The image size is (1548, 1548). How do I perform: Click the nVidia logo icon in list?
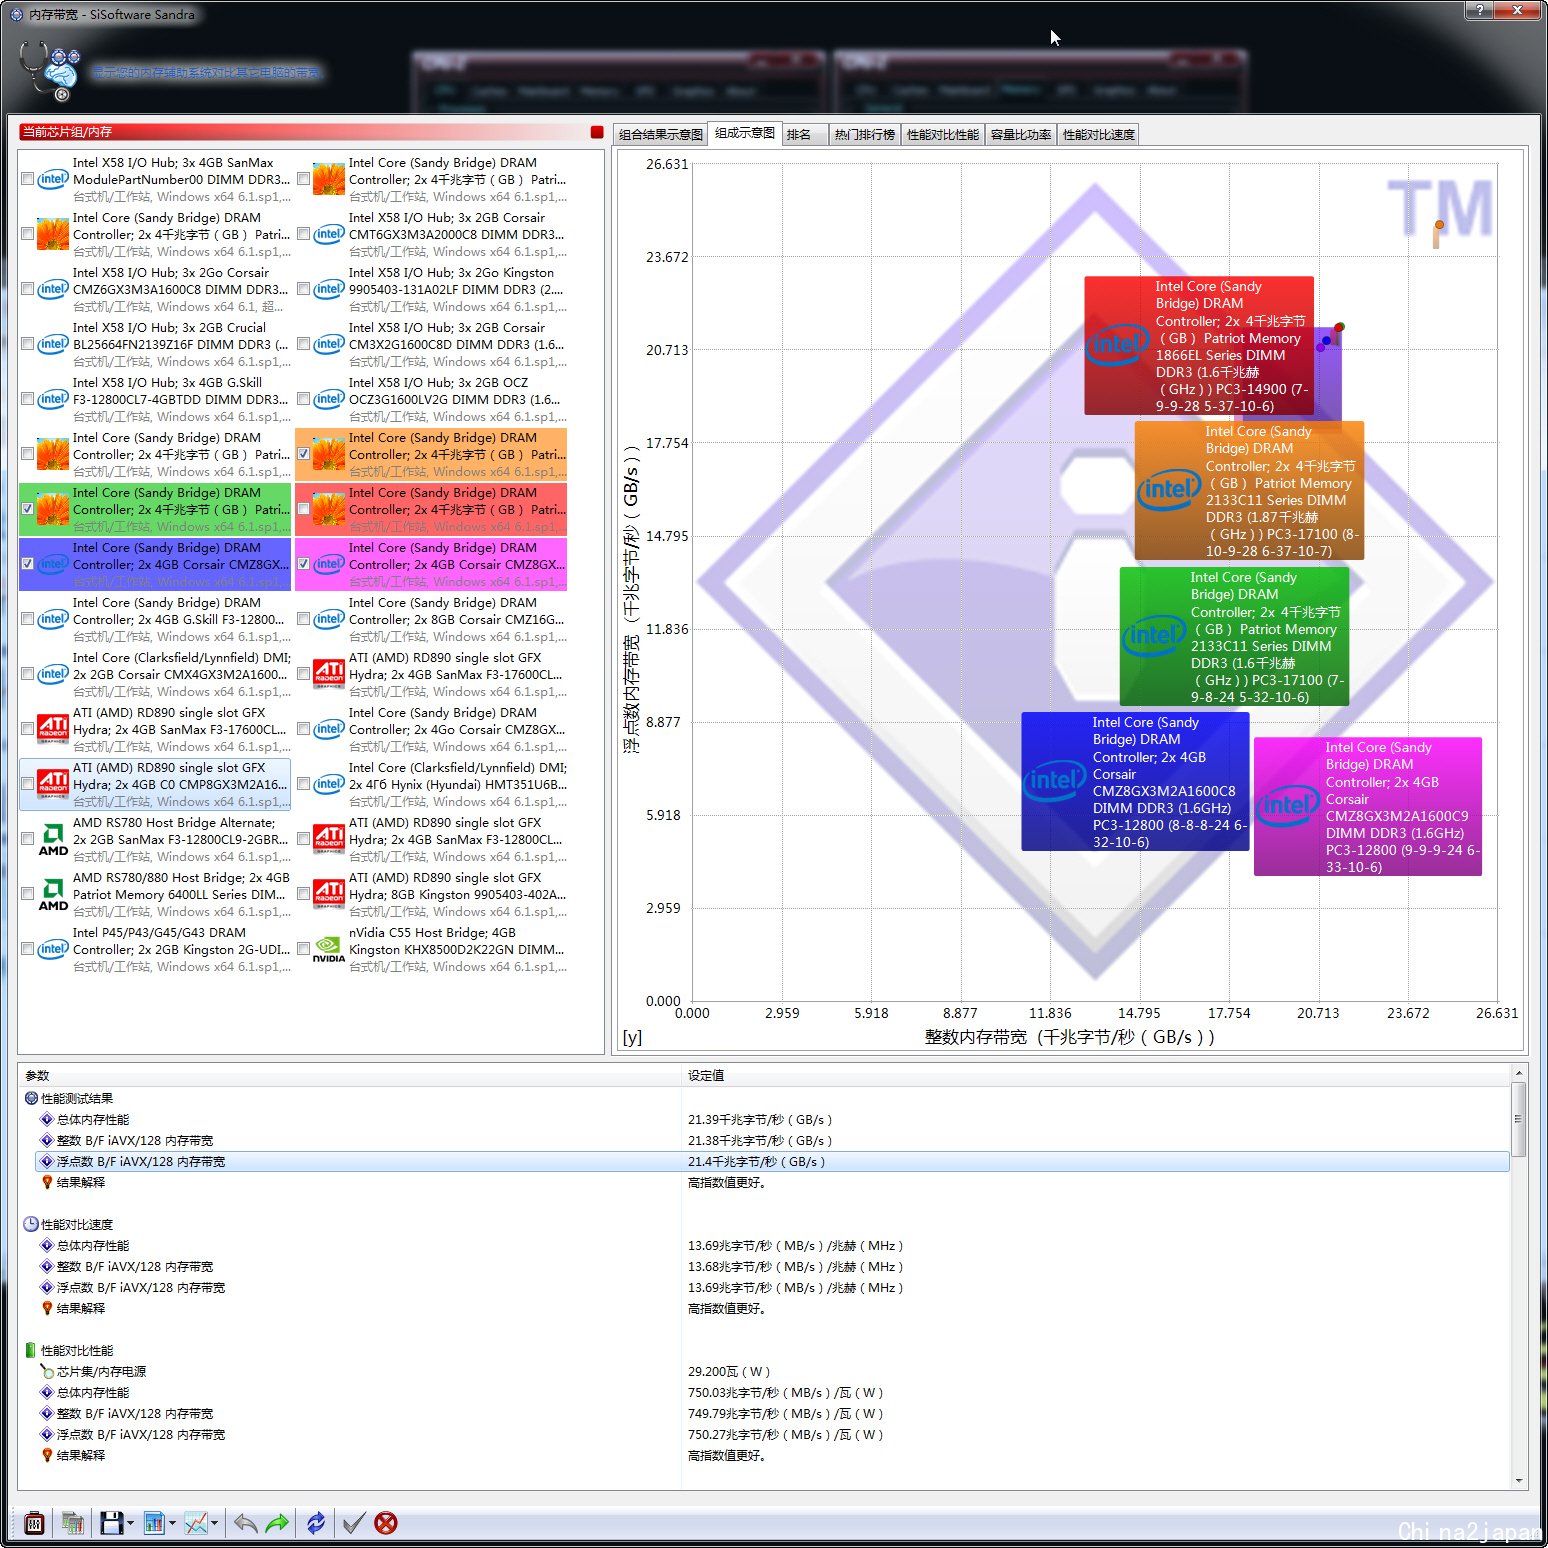click(x=329, y=950)
